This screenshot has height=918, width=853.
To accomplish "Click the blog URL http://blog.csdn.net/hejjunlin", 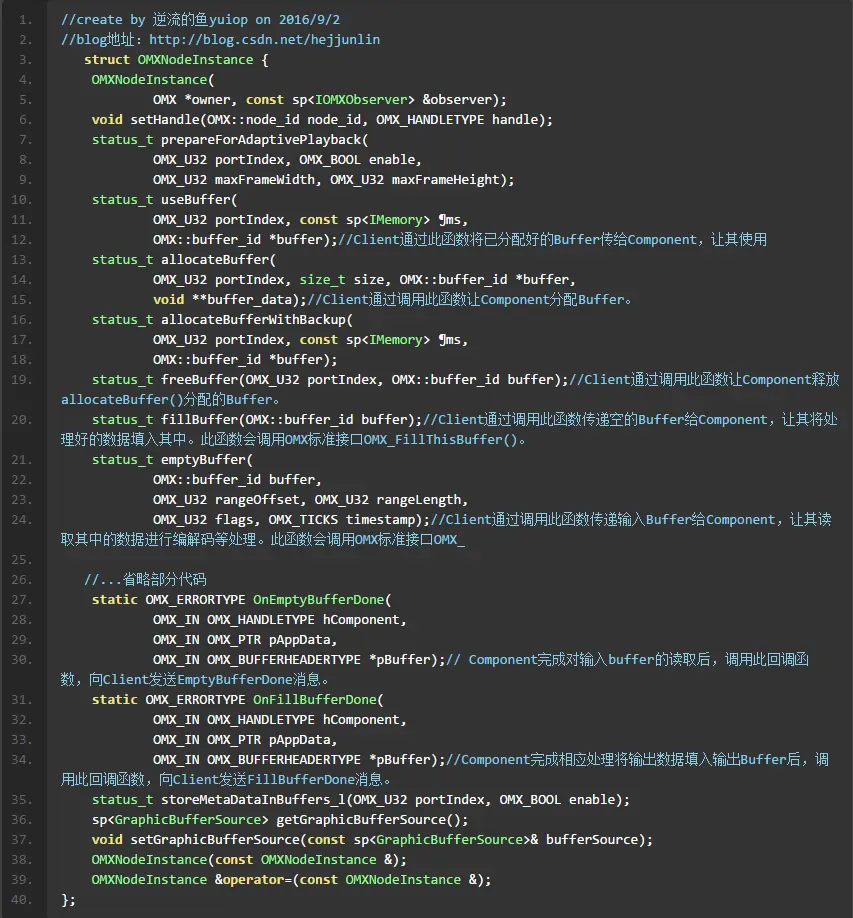I will click(264, 39).
